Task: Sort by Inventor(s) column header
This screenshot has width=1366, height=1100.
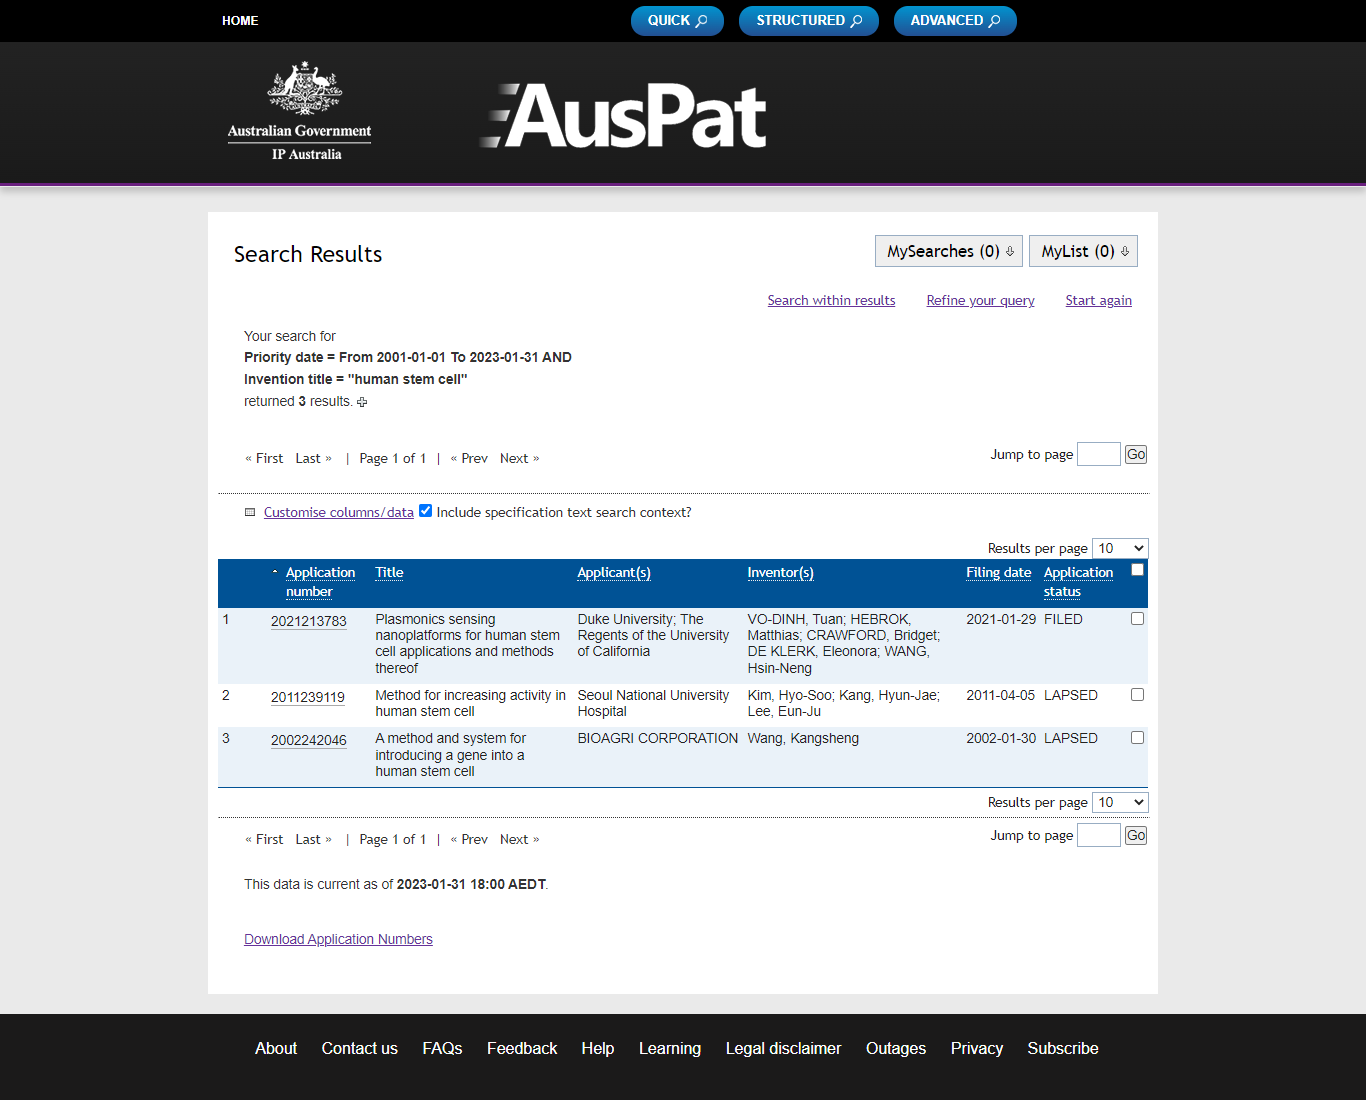Action: (x=780, y=572)
